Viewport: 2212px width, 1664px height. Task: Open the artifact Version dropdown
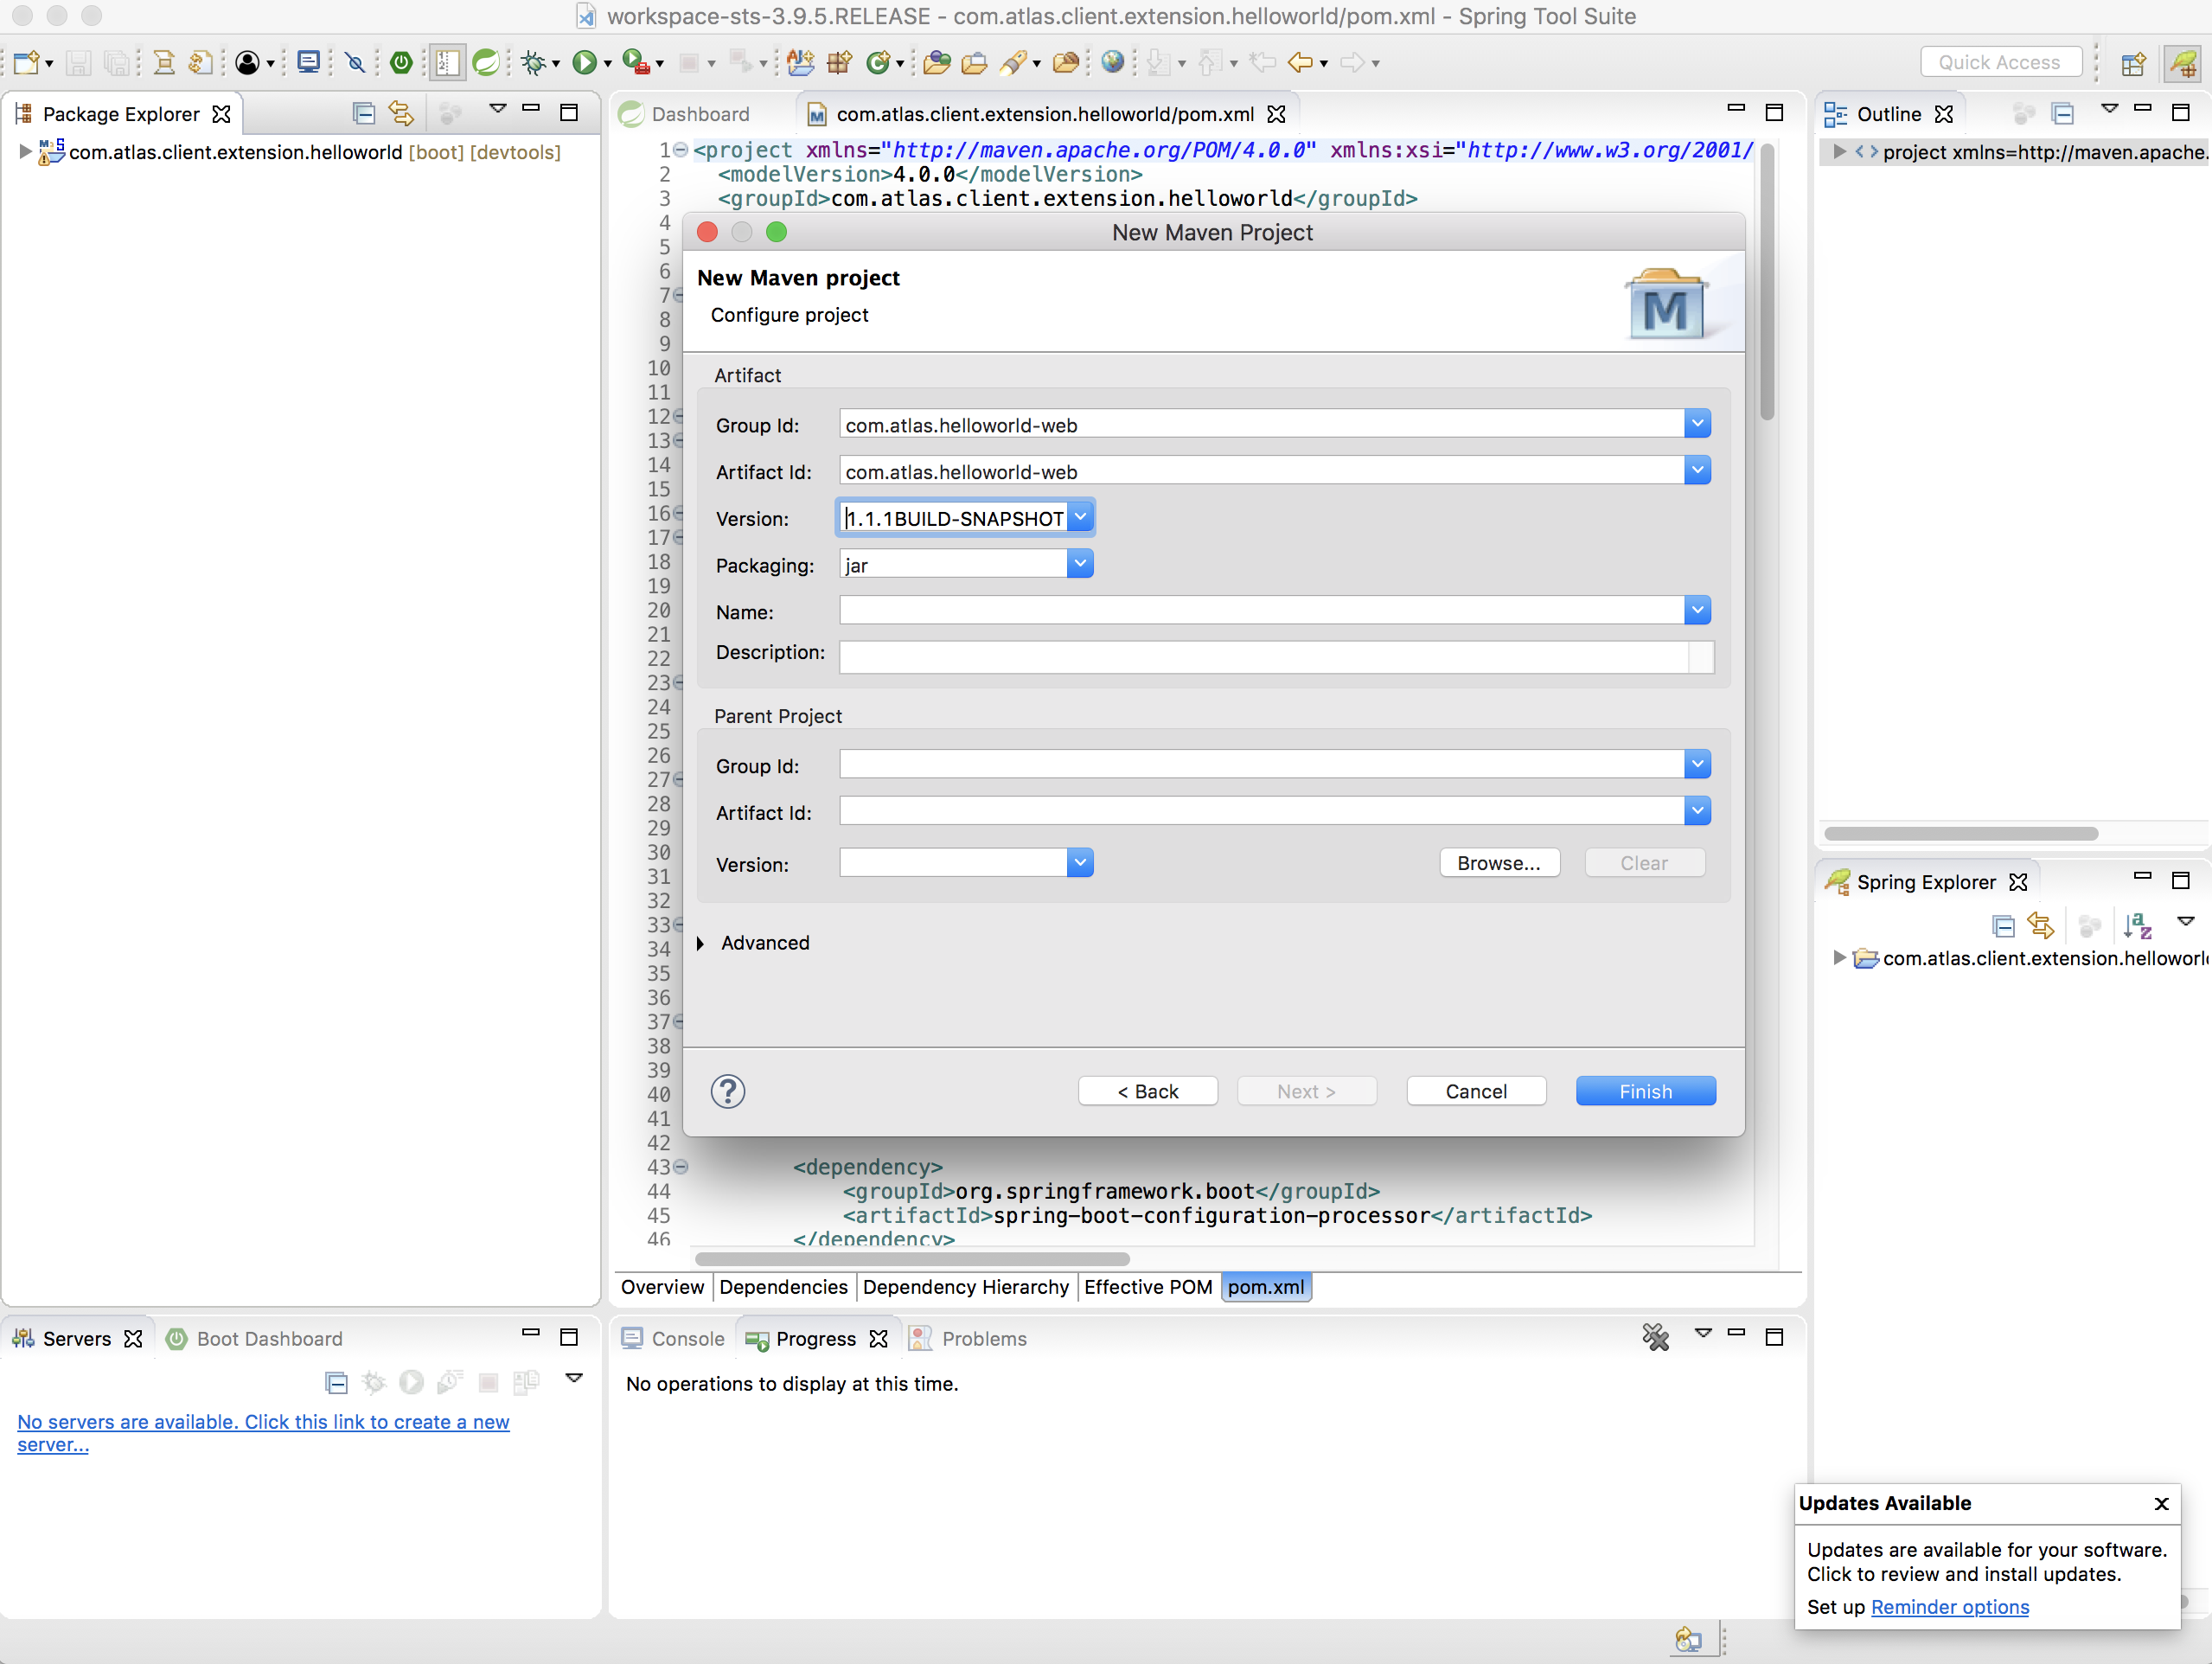click(1080, 517)
